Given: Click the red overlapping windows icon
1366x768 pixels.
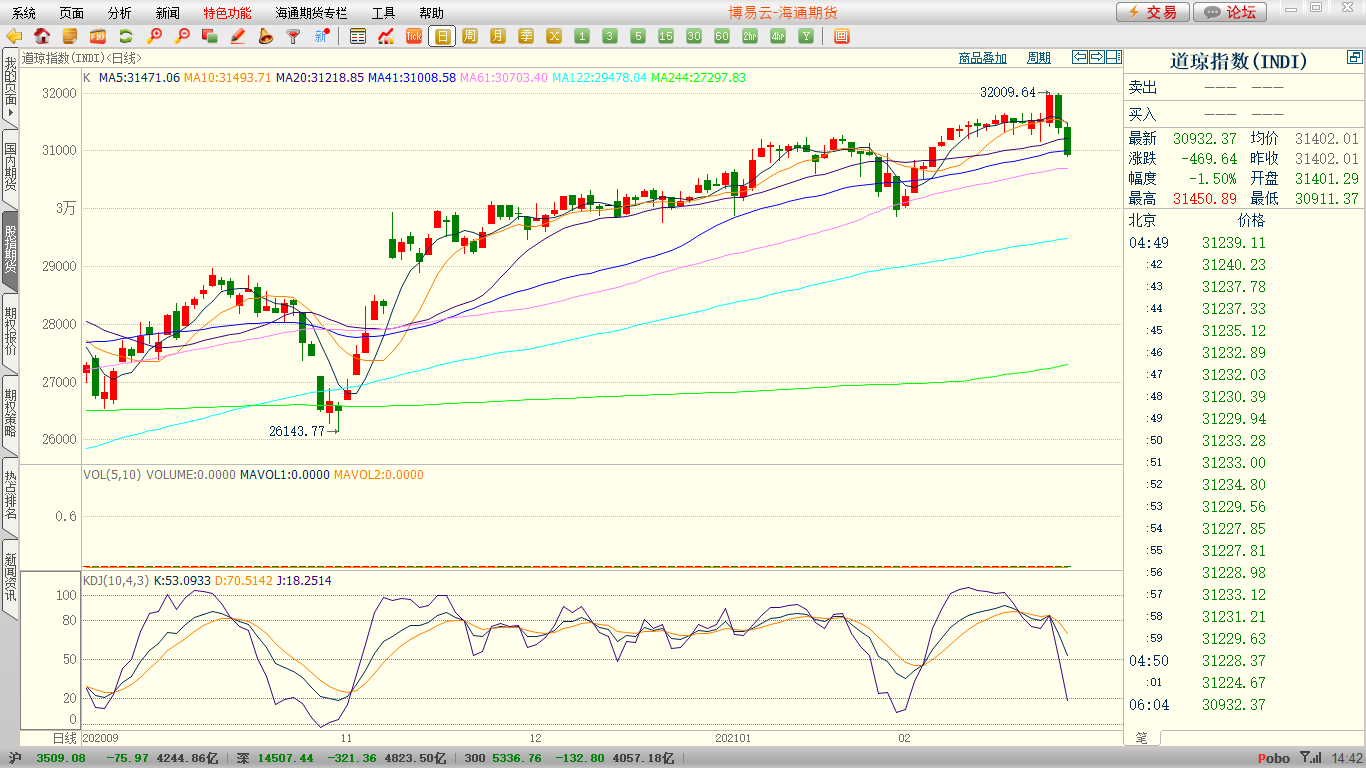Looking at the screenshot, I should (x=210, y=36).
